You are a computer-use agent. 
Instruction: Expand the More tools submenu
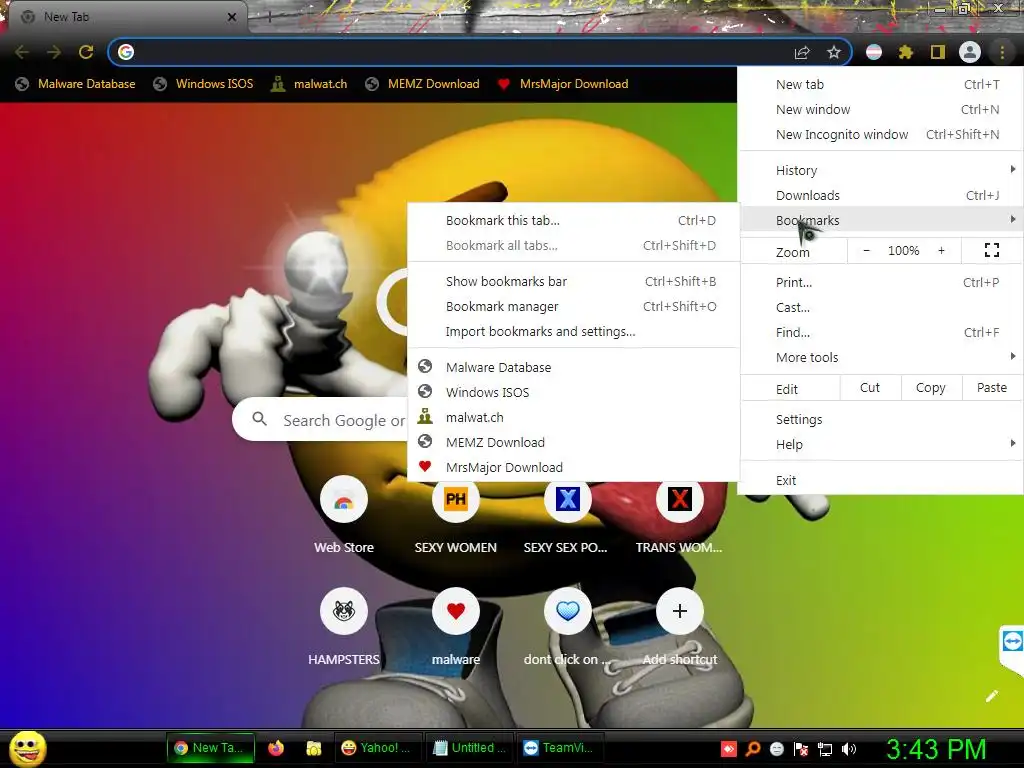881,357
